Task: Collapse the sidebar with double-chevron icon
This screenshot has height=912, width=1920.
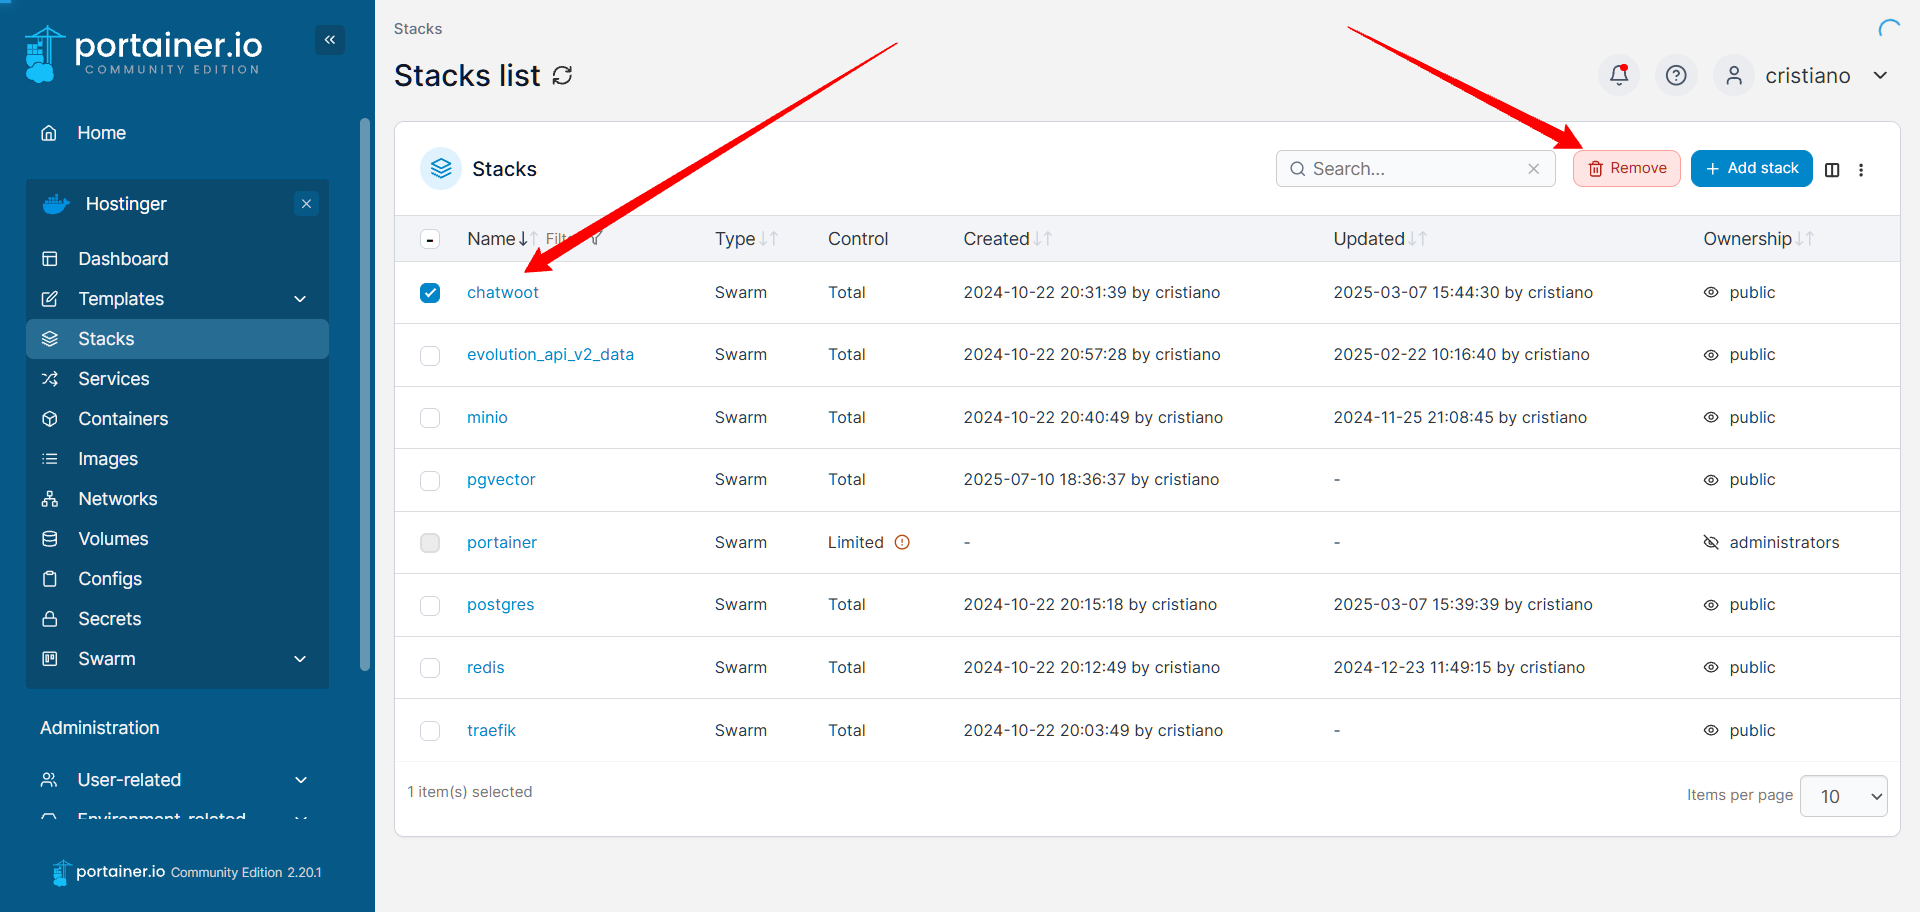Action: pos(330,40)
